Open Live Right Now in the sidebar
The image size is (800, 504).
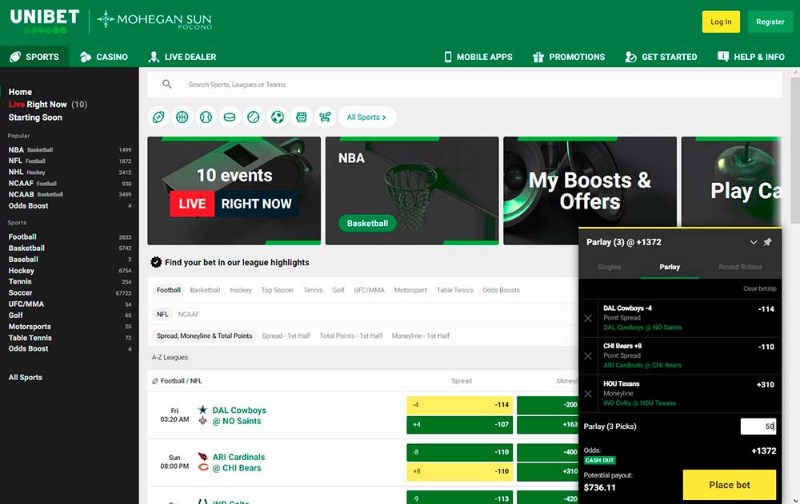coord(48,105)
